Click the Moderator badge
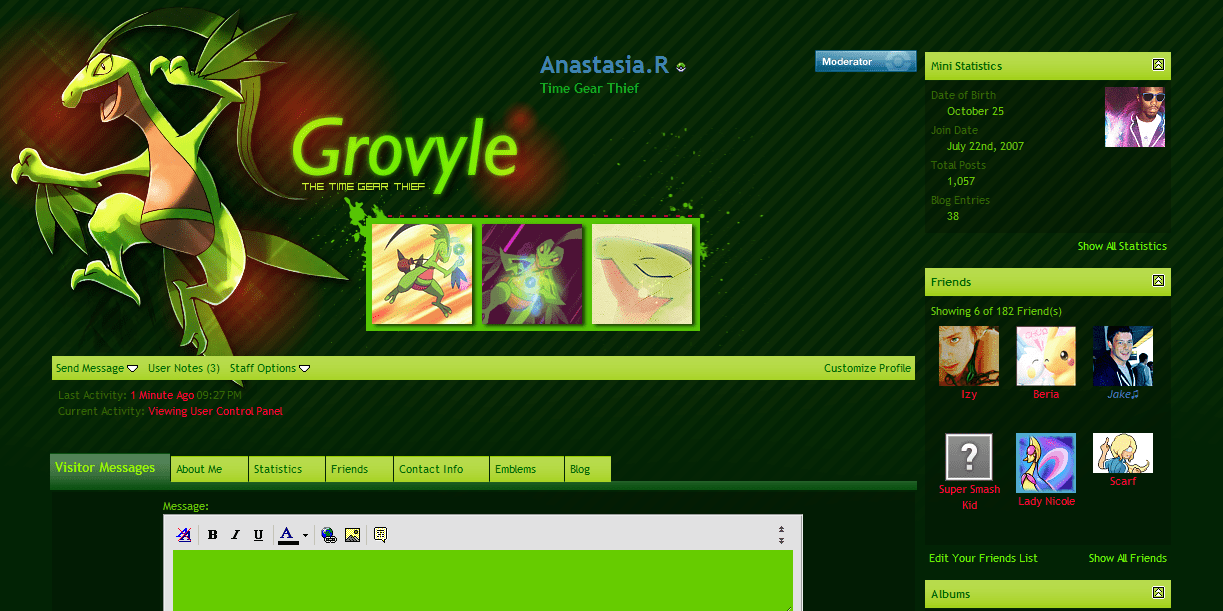Screen dimensions: 1223x611 tap(866, 61)
